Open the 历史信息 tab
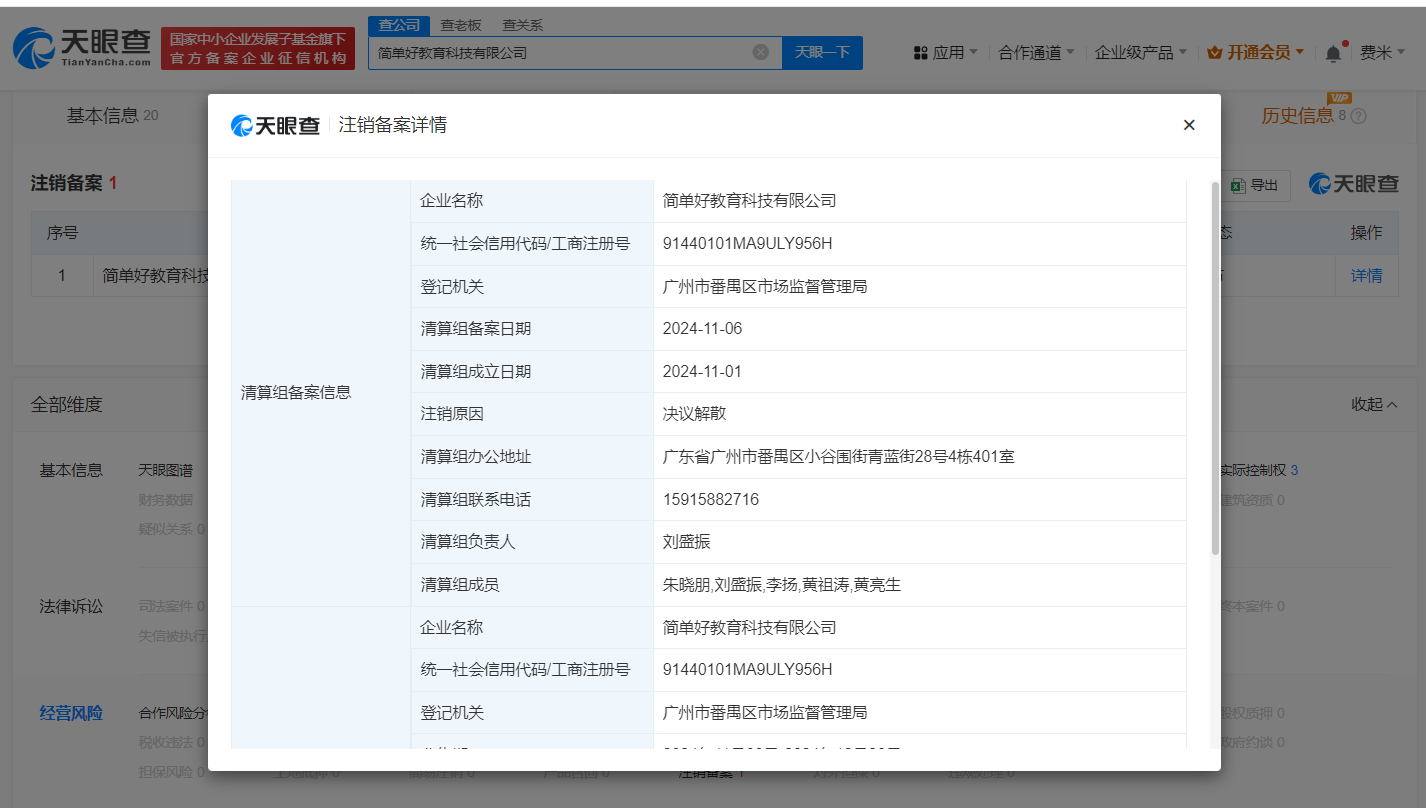The width and height of the screenshot is (1426, 808). [x=1297, y=116]
